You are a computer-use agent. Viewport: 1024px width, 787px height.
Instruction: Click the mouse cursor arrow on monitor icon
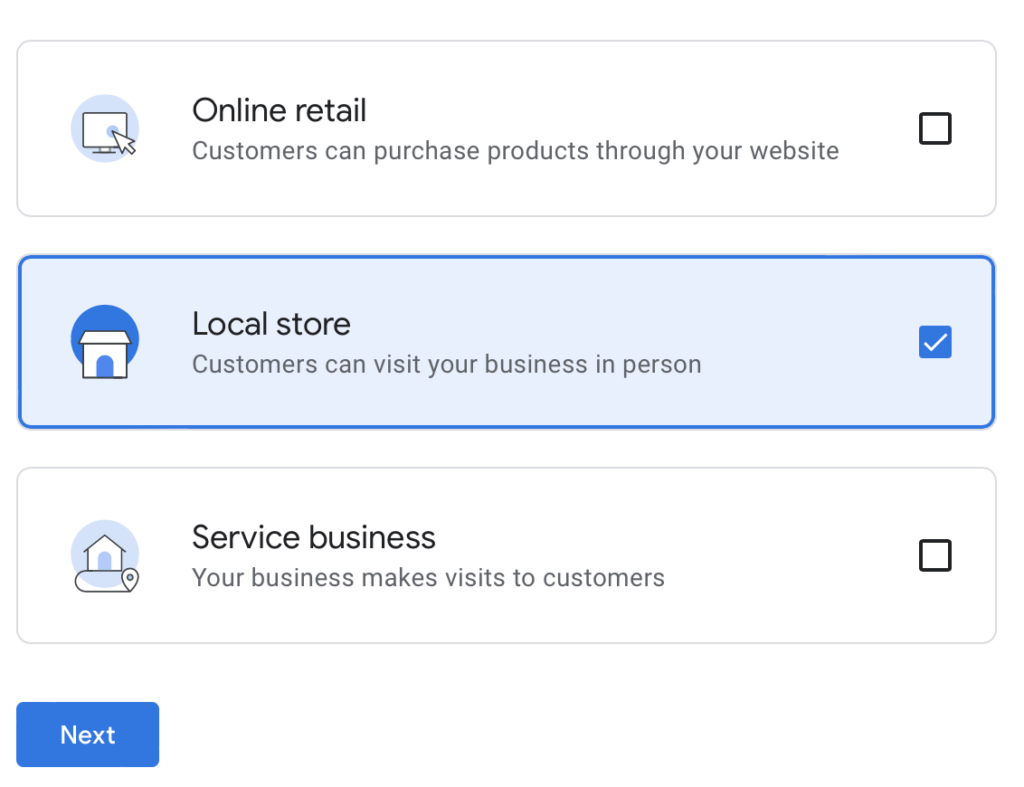[x=124, y=143]
